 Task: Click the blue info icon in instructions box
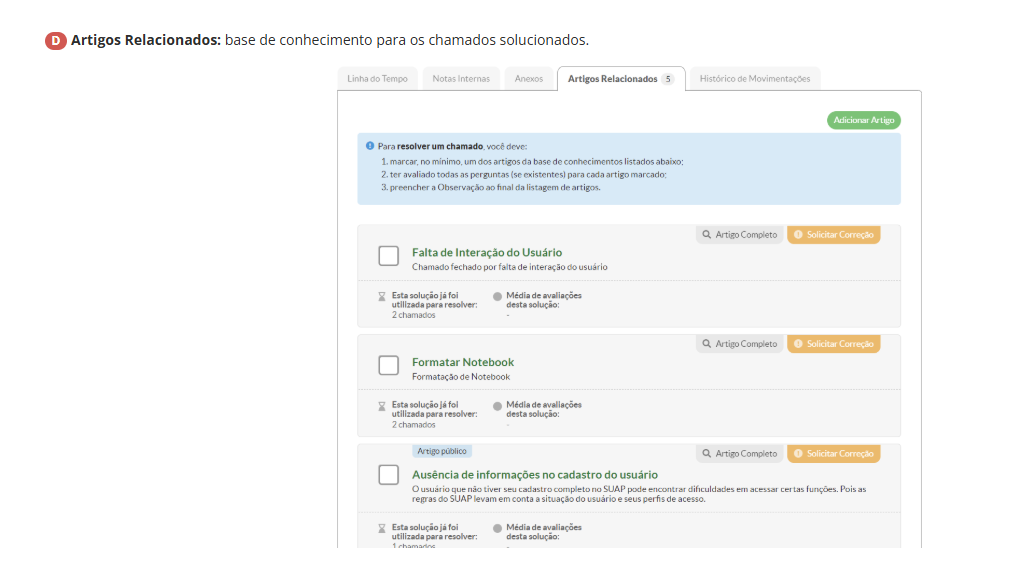[370, 146]
